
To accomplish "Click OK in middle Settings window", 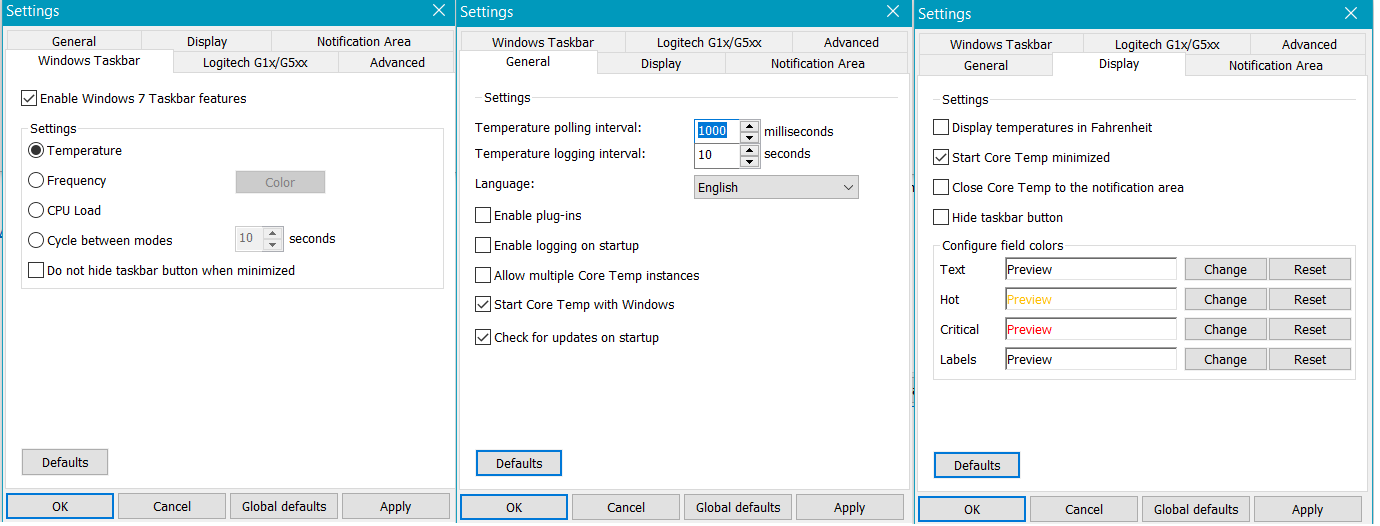I will (x=514, y=507).
